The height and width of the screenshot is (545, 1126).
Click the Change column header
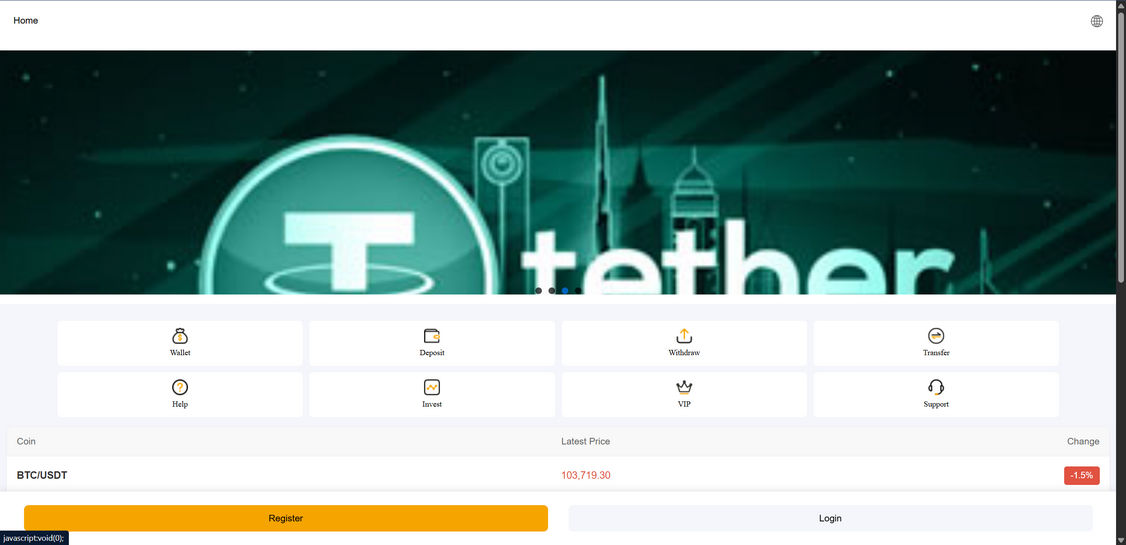(1083, 442)
